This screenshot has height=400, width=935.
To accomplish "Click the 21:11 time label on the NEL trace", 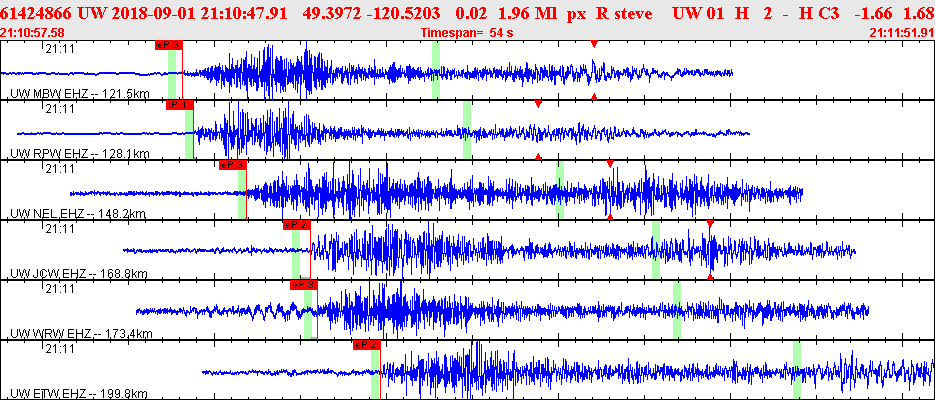I will click(60, 169).
